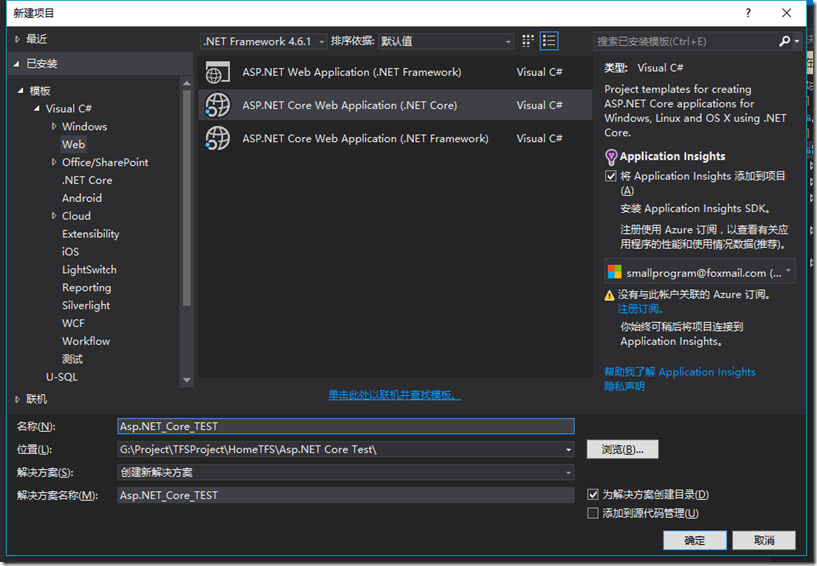This screenshot has width=817, height=566.
Task: Select the WCF template category
Action: (x=73, y=323)
